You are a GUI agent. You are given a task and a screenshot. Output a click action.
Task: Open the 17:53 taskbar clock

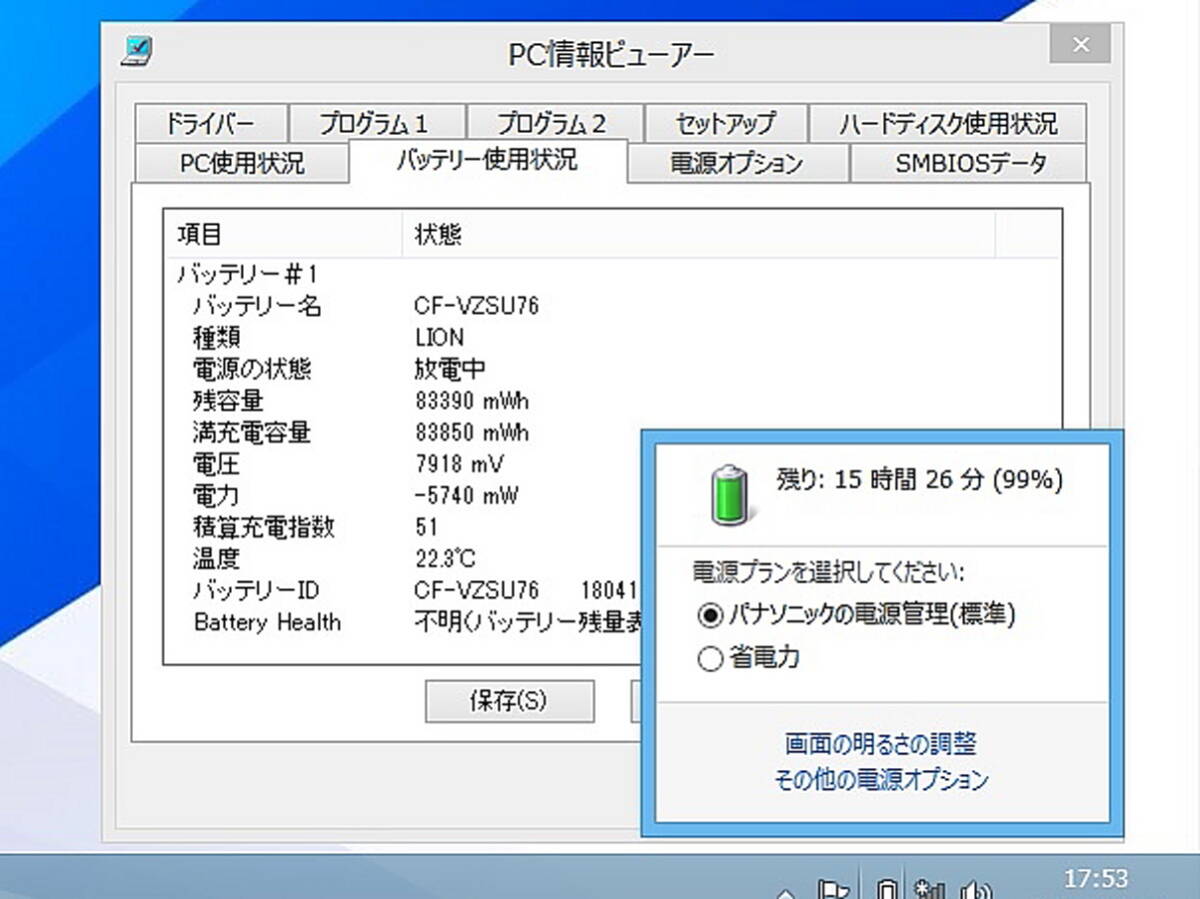click(x=1095, y=879)
